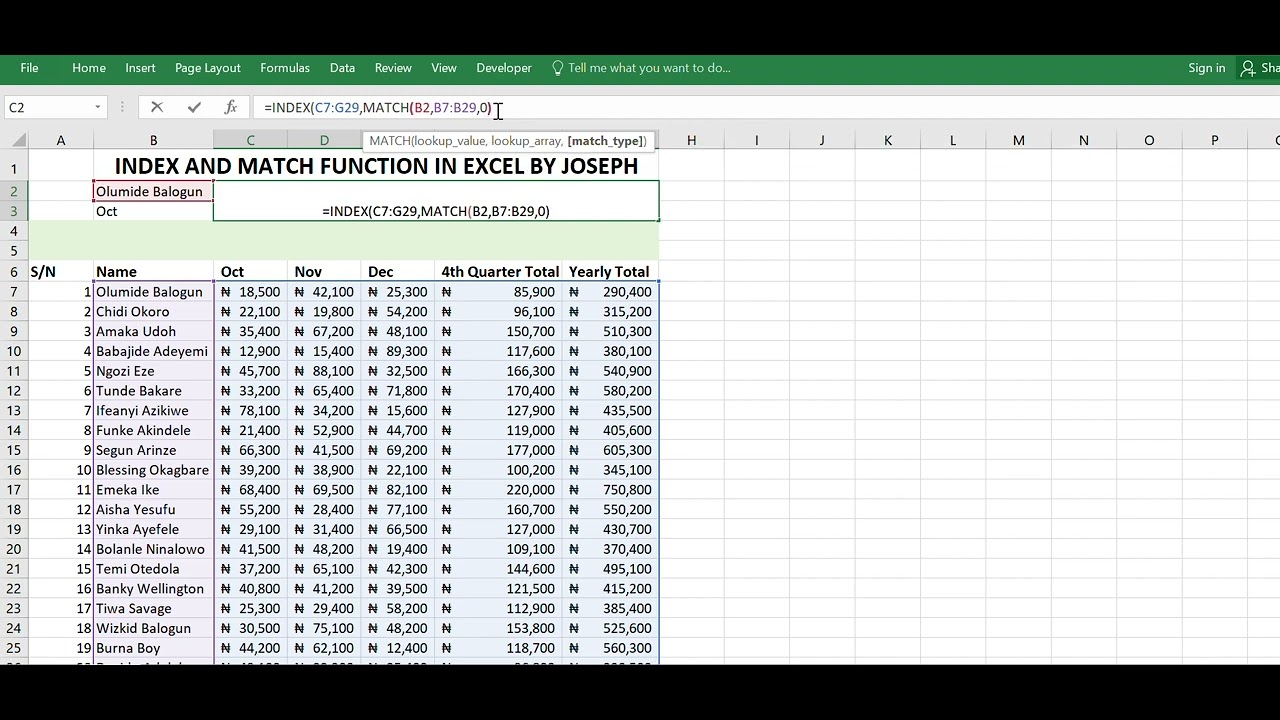
Task: Open the View ribbon tab
Action: [444, 68]
